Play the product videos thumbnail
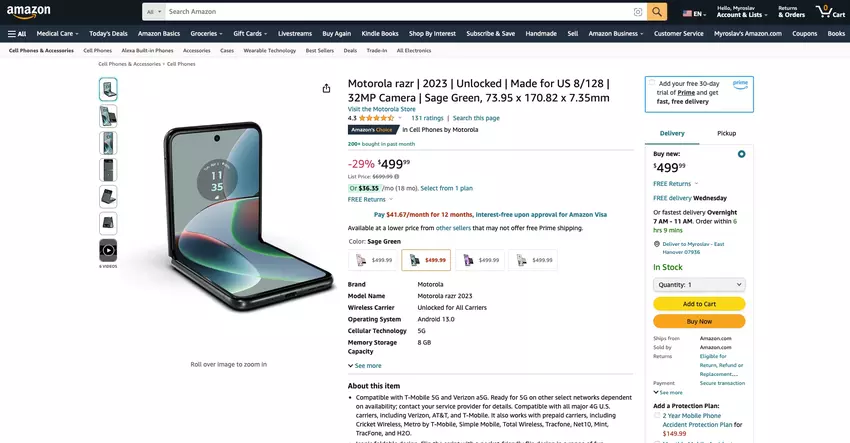850x443 pixels. click(108, 250)
